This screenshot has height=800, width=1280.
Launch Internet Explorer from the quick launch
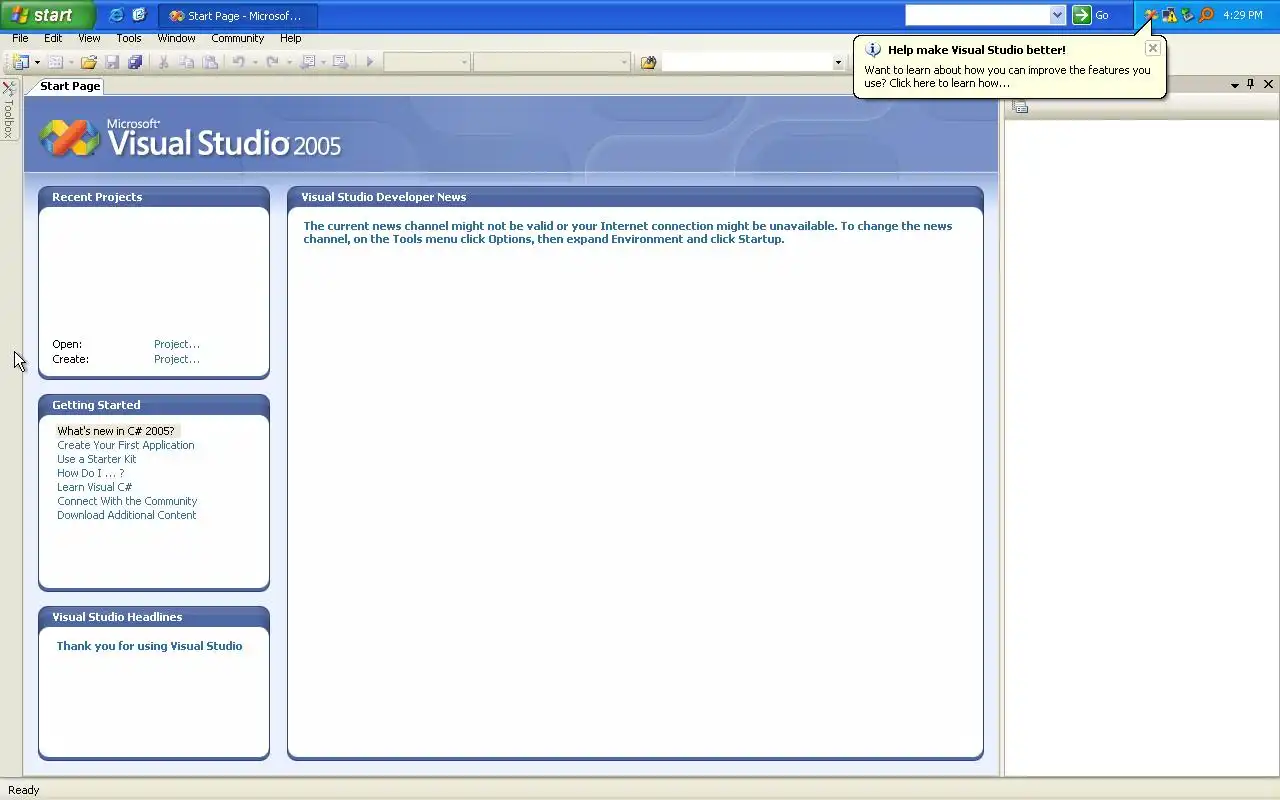tap(116, 15)
